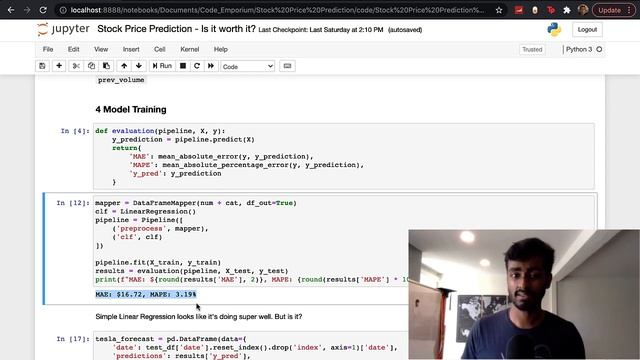Interrupt the kernel with the stop icon
640x360 pixels.
click(183, 66)
